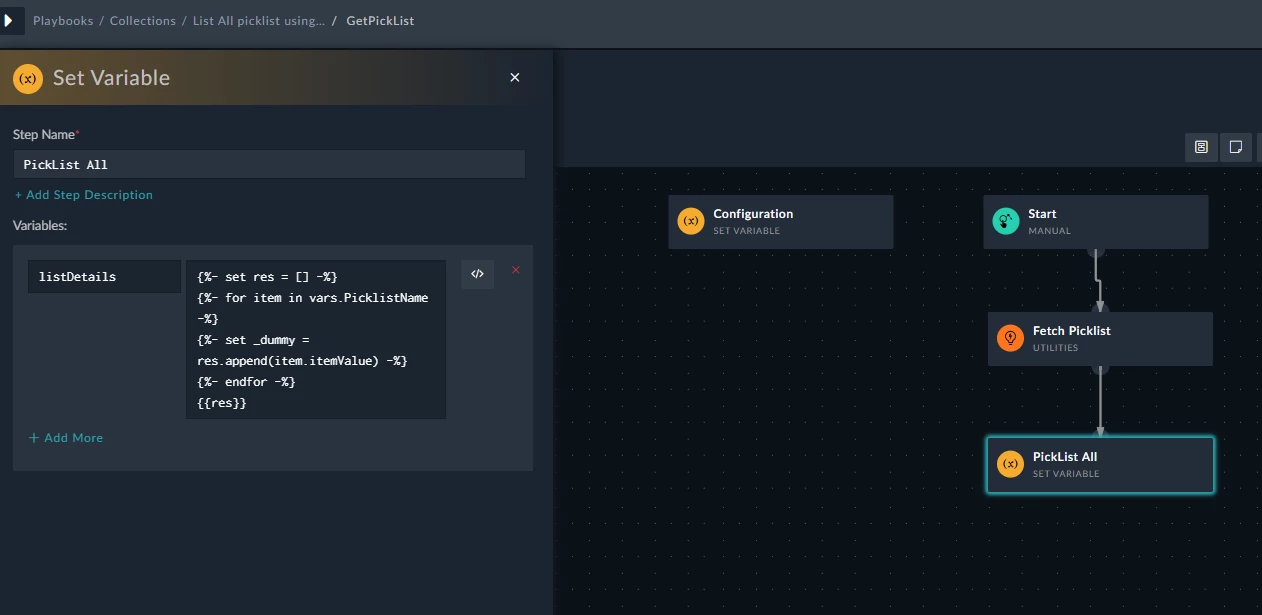Edit the Step Name field

click(x=269, y=164)
